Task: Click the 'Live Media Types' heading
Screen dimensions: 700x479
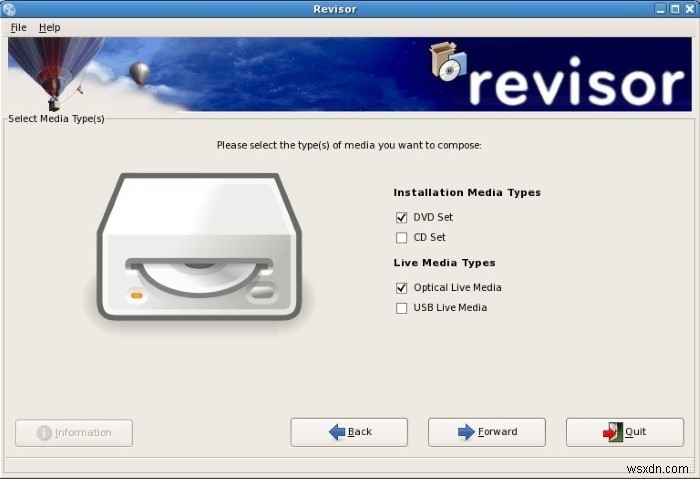Action: [444, 262]
